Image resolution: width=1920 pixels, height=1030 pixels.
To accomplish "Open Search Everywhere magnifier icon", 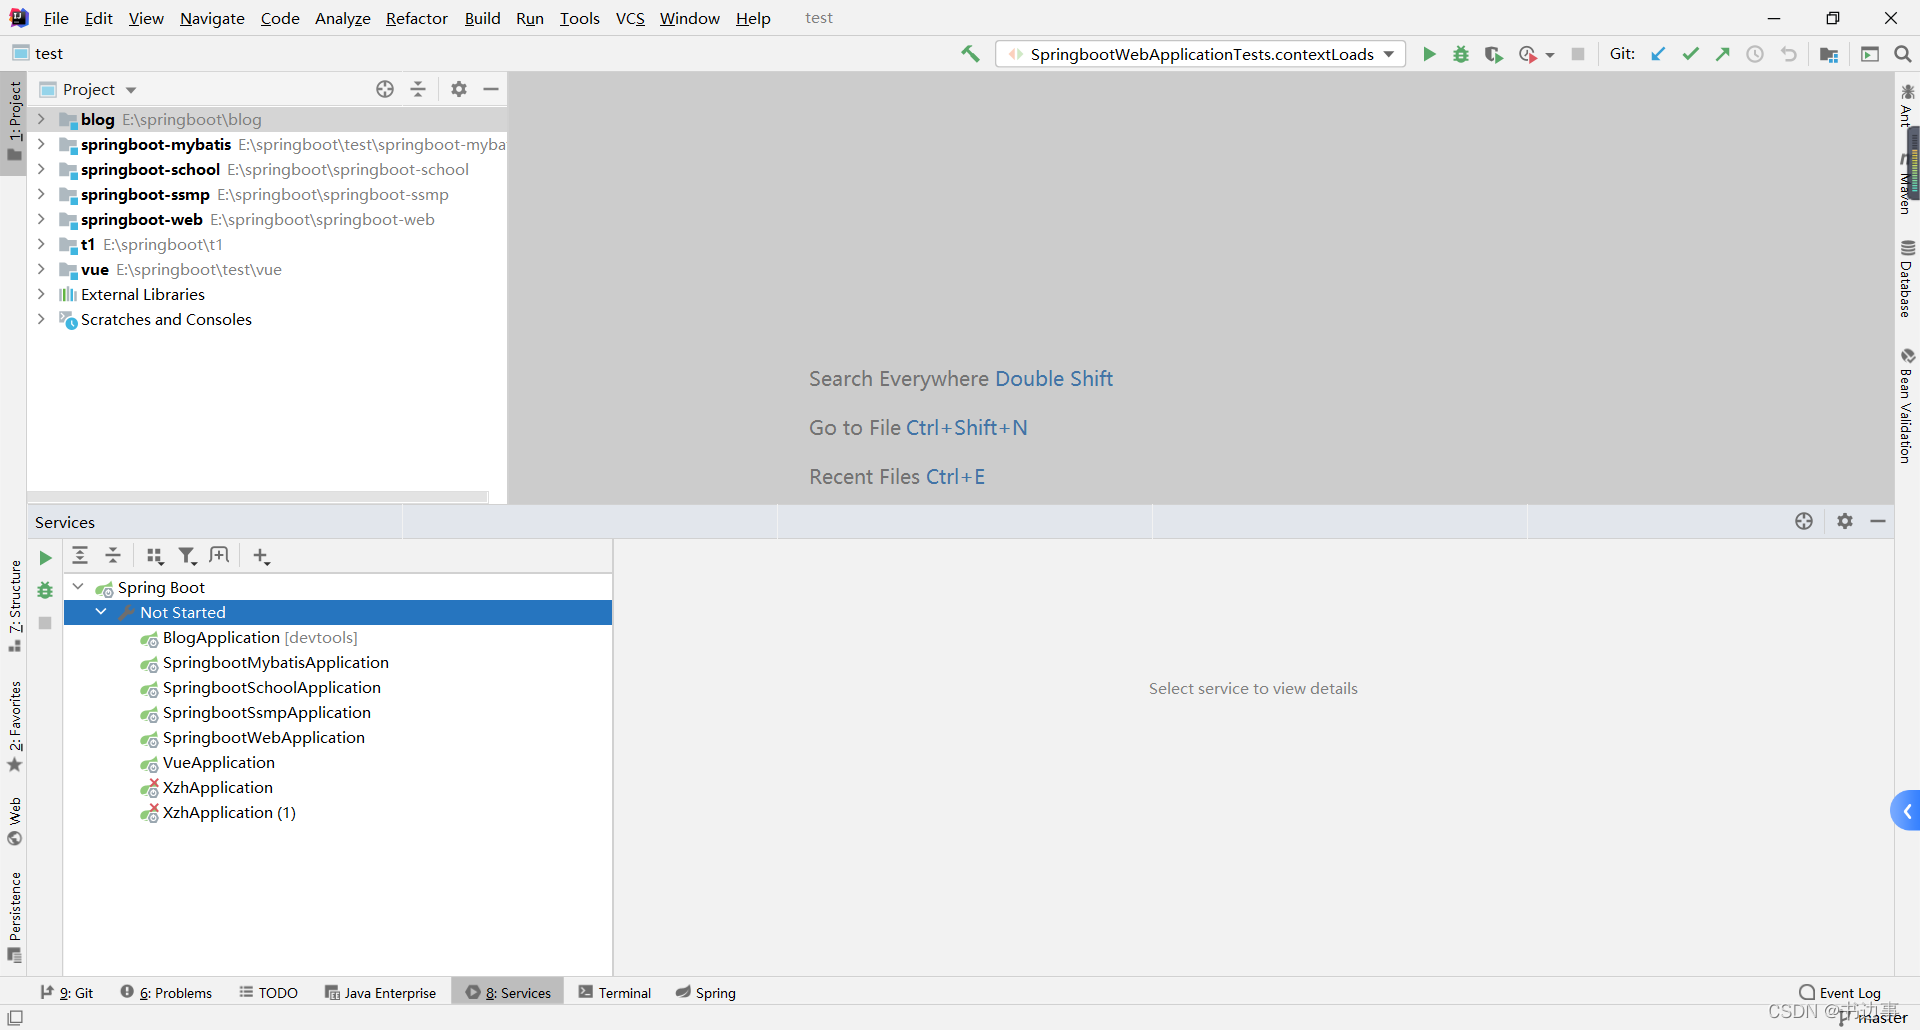I will point(1902,54).
